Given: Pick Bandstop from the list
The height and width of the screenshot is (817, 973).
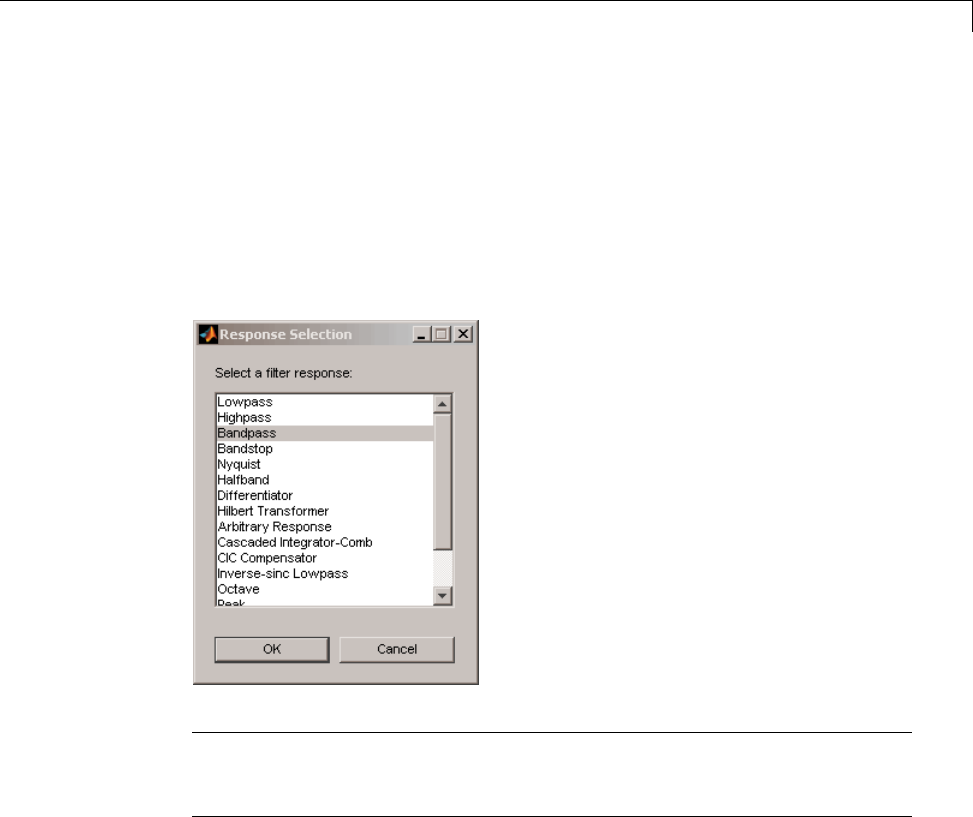Looking at the screenshot, I should click(x=325, y=449).
